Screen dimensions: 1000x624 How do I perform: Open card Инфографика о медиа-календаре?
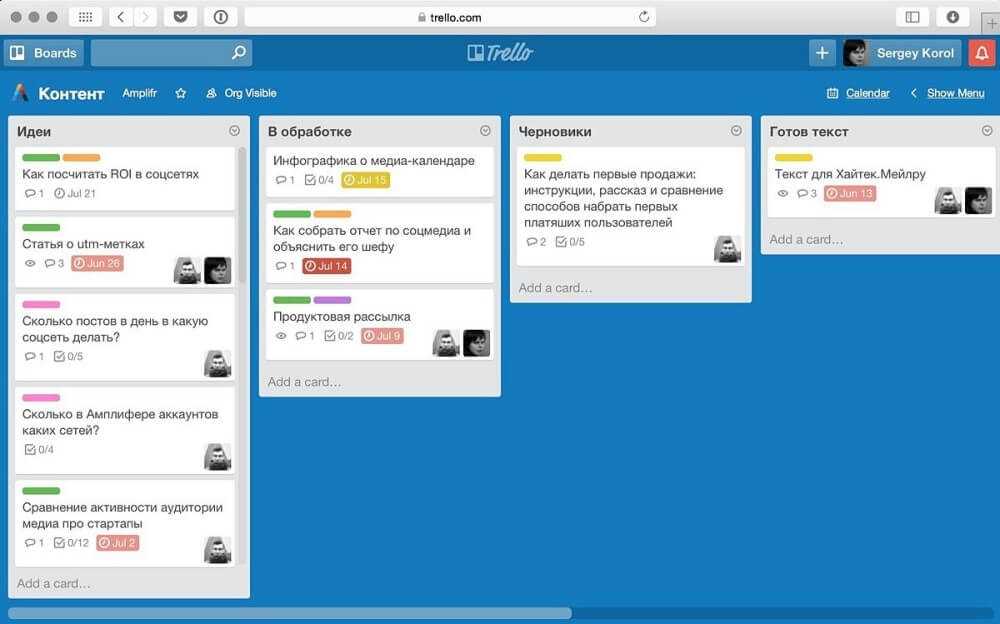(x=380, y=172)
